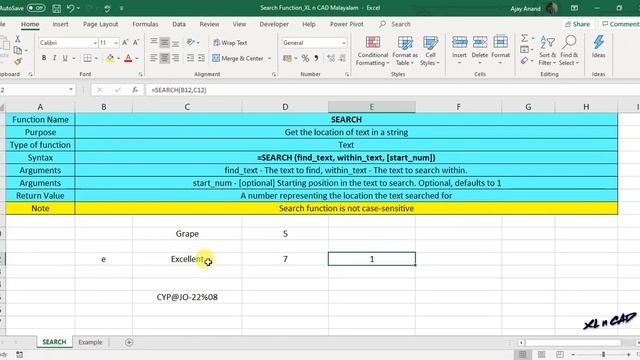Click the Comma Style icon
This screenshot has height=360, width=640.
click(316, 58)
